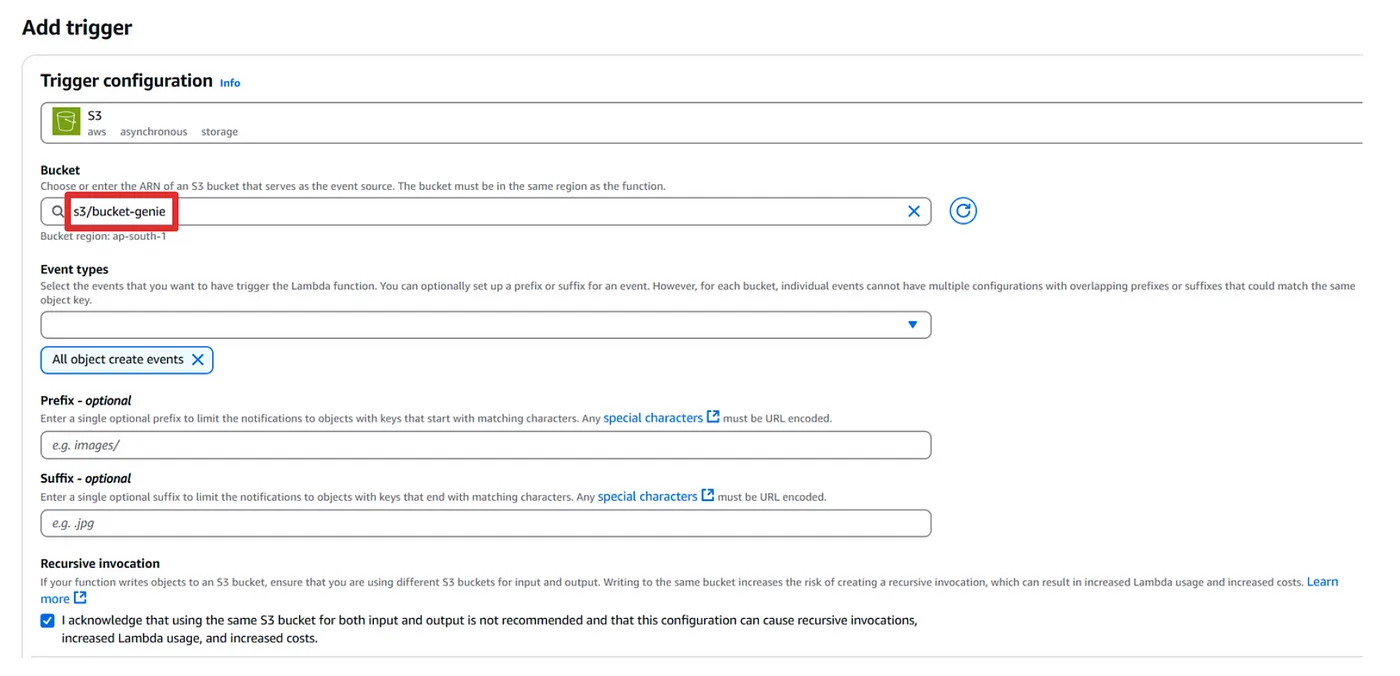
Task: Open external link icon next to Prefix special characters
Action: [x=713, y=417]
